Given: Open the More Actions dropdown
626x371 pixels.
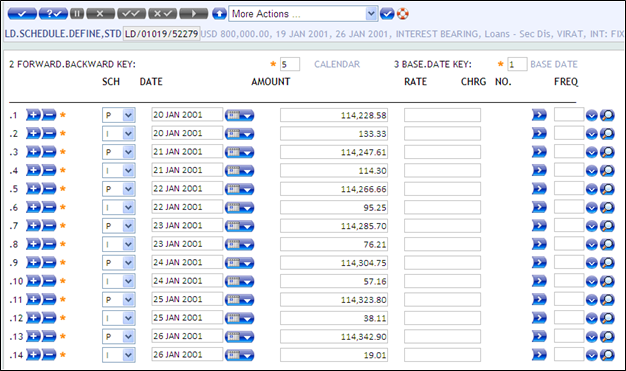Looking at the screenshot, I should click(303, 14).
